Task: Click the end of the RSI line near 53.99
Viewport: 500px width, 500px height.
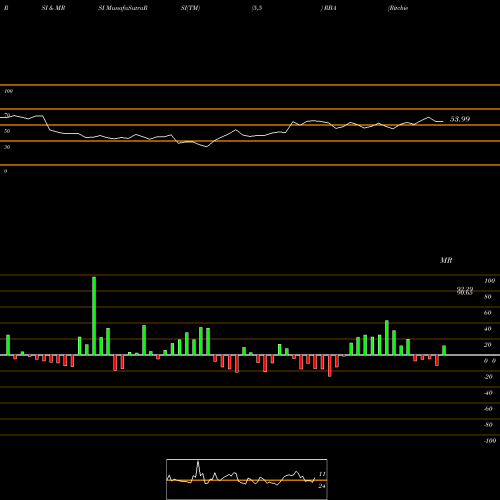Action: click(x=443, y=121)
